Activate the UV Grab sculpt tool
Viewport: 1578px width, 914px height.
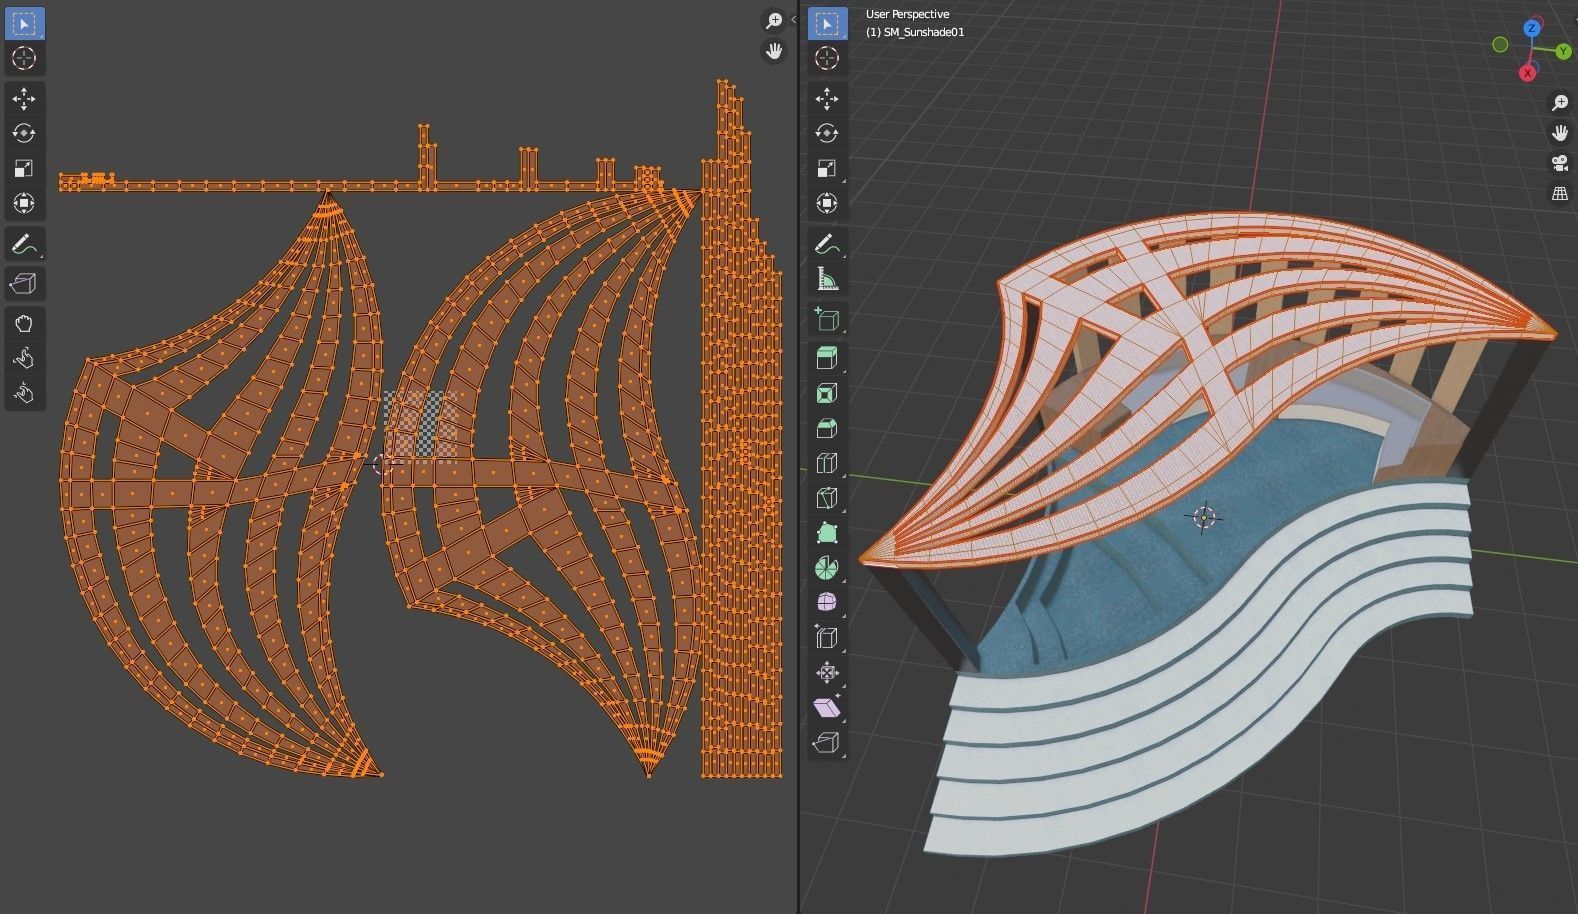24,324
